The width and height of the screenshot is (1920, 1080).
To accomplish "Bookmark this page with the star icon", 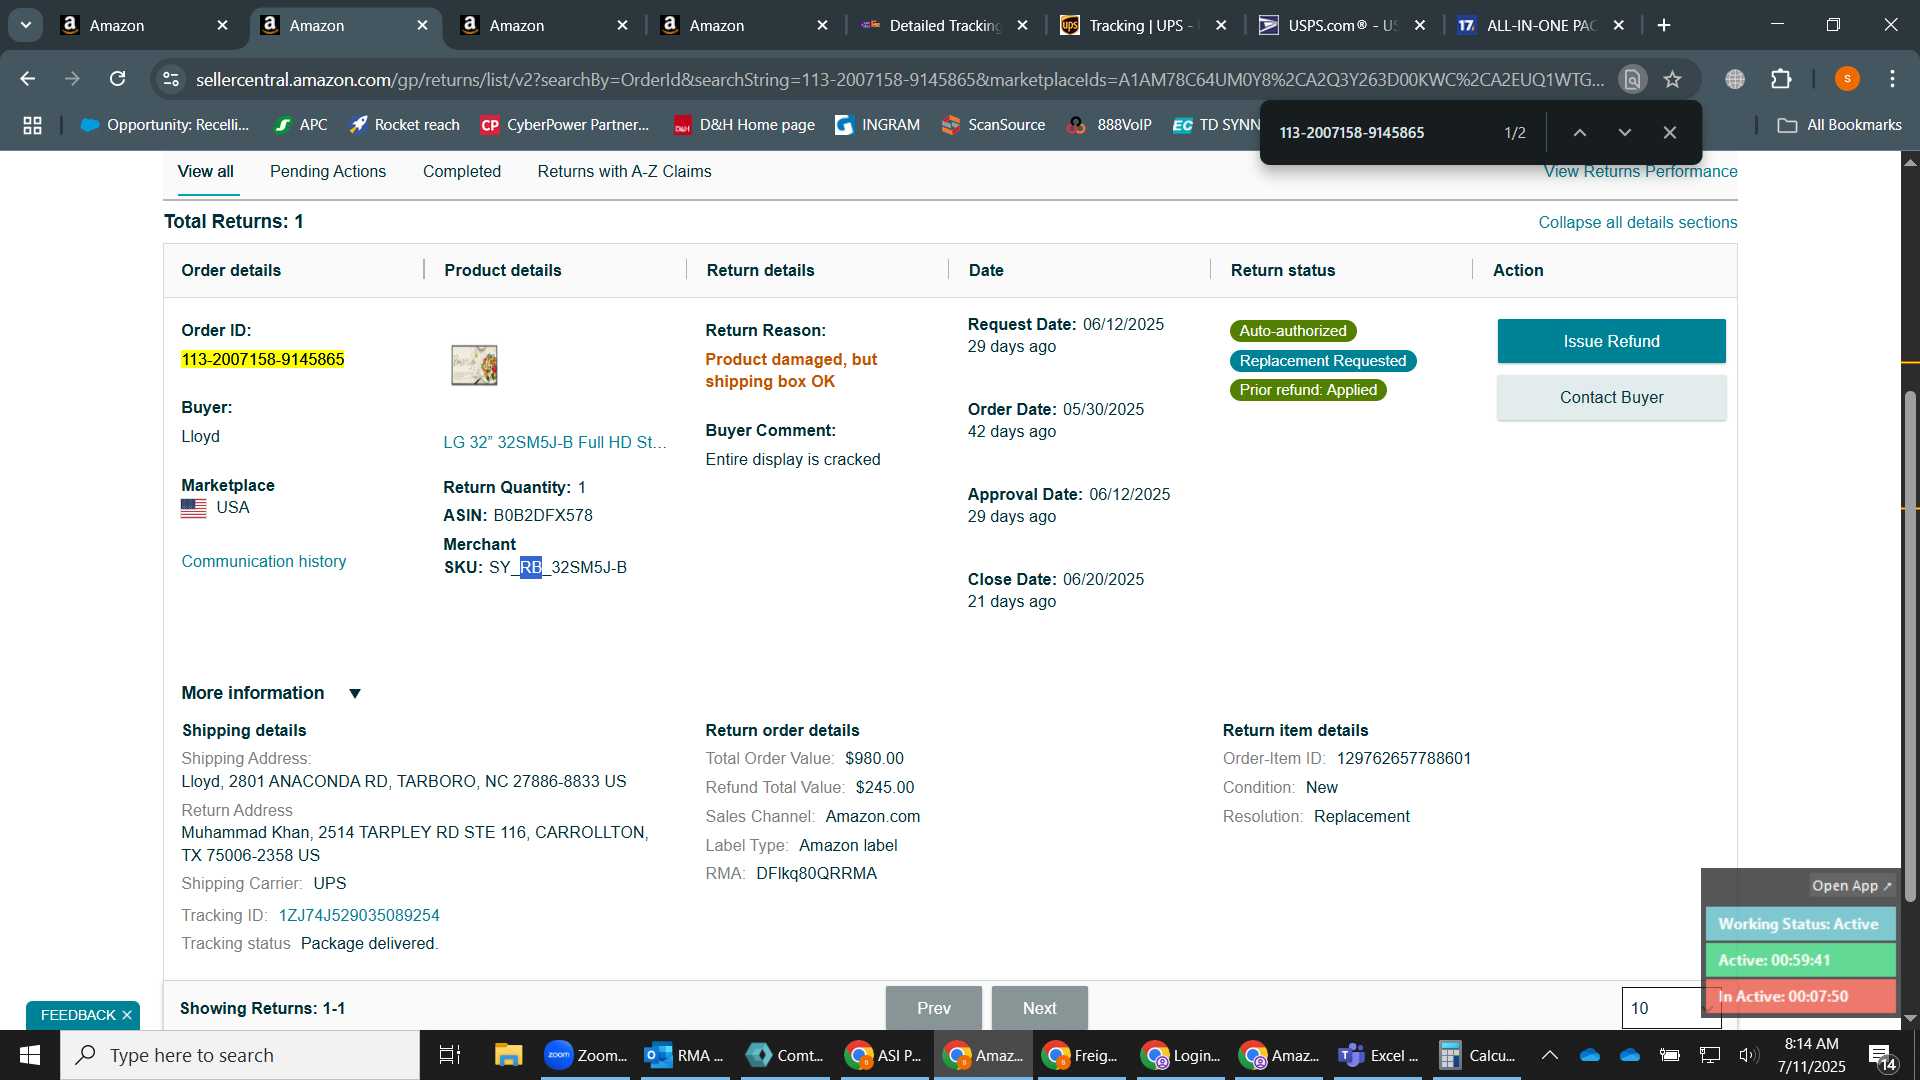I will coord(1672,79).
